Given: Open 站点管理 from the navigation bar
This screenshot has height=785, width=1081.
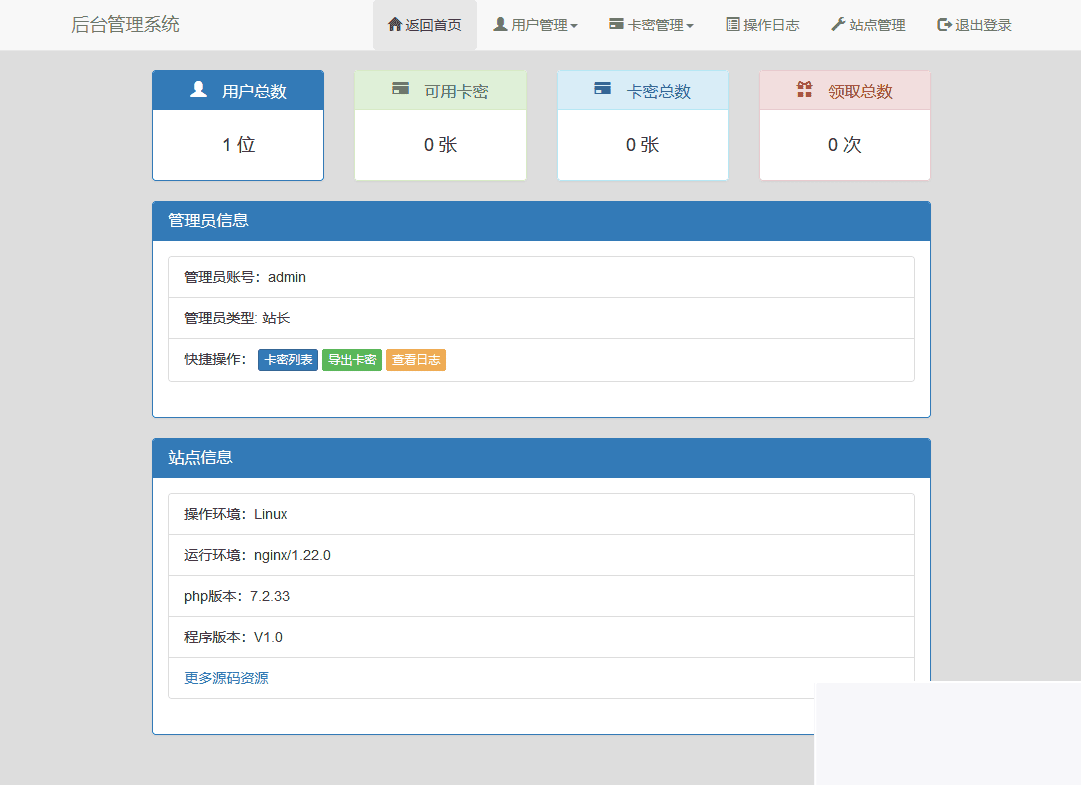Looking at the screenshot, I should [x=867, y=25].
